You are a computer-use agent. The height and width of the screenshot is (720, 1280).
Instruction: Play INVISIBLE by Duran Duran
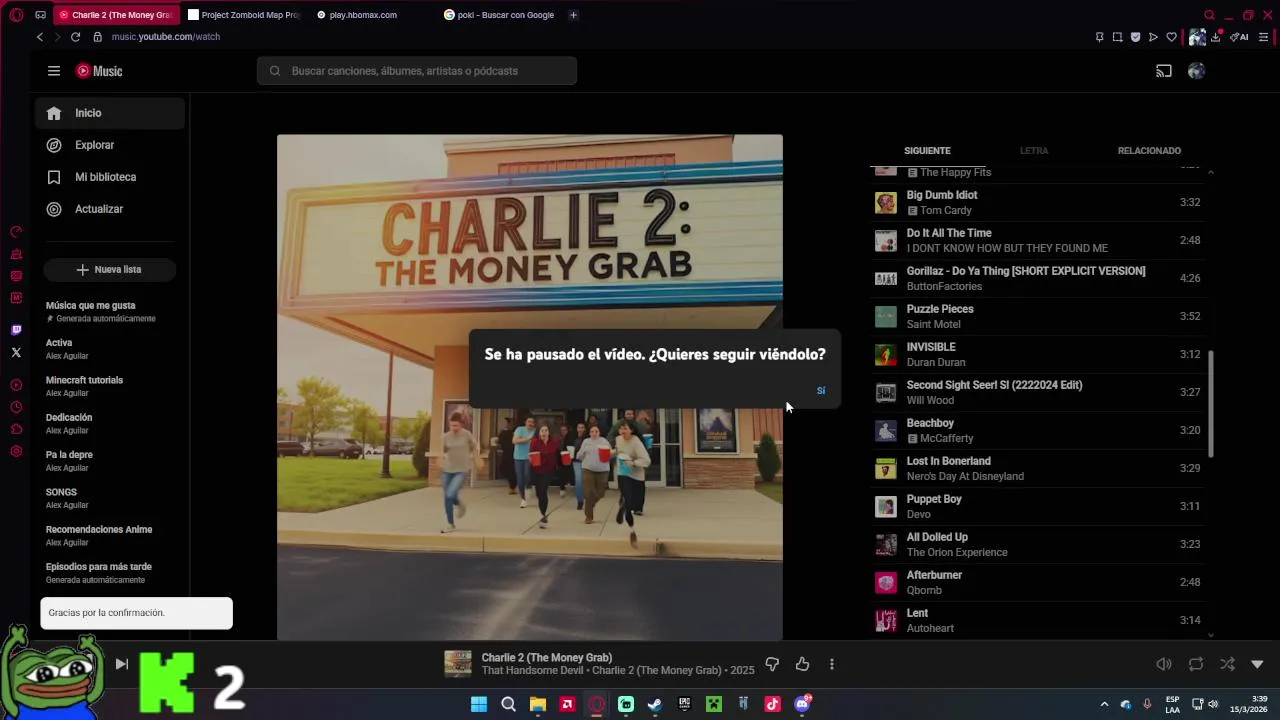pos(1037,355)
